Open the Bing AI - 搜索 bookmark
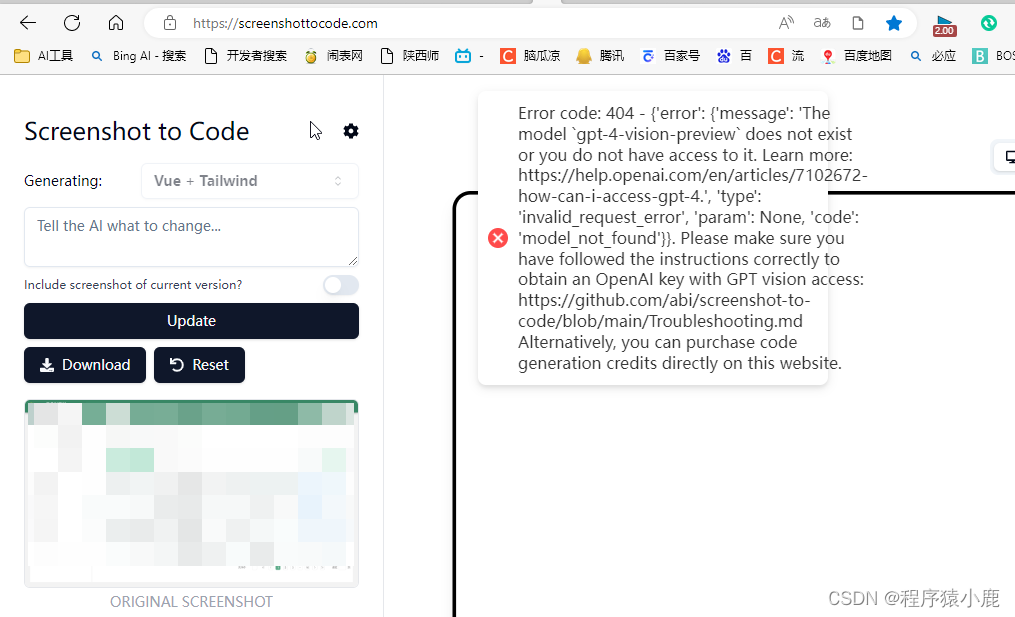Viewport: 1015px width, 617px height. pos(139,56)
